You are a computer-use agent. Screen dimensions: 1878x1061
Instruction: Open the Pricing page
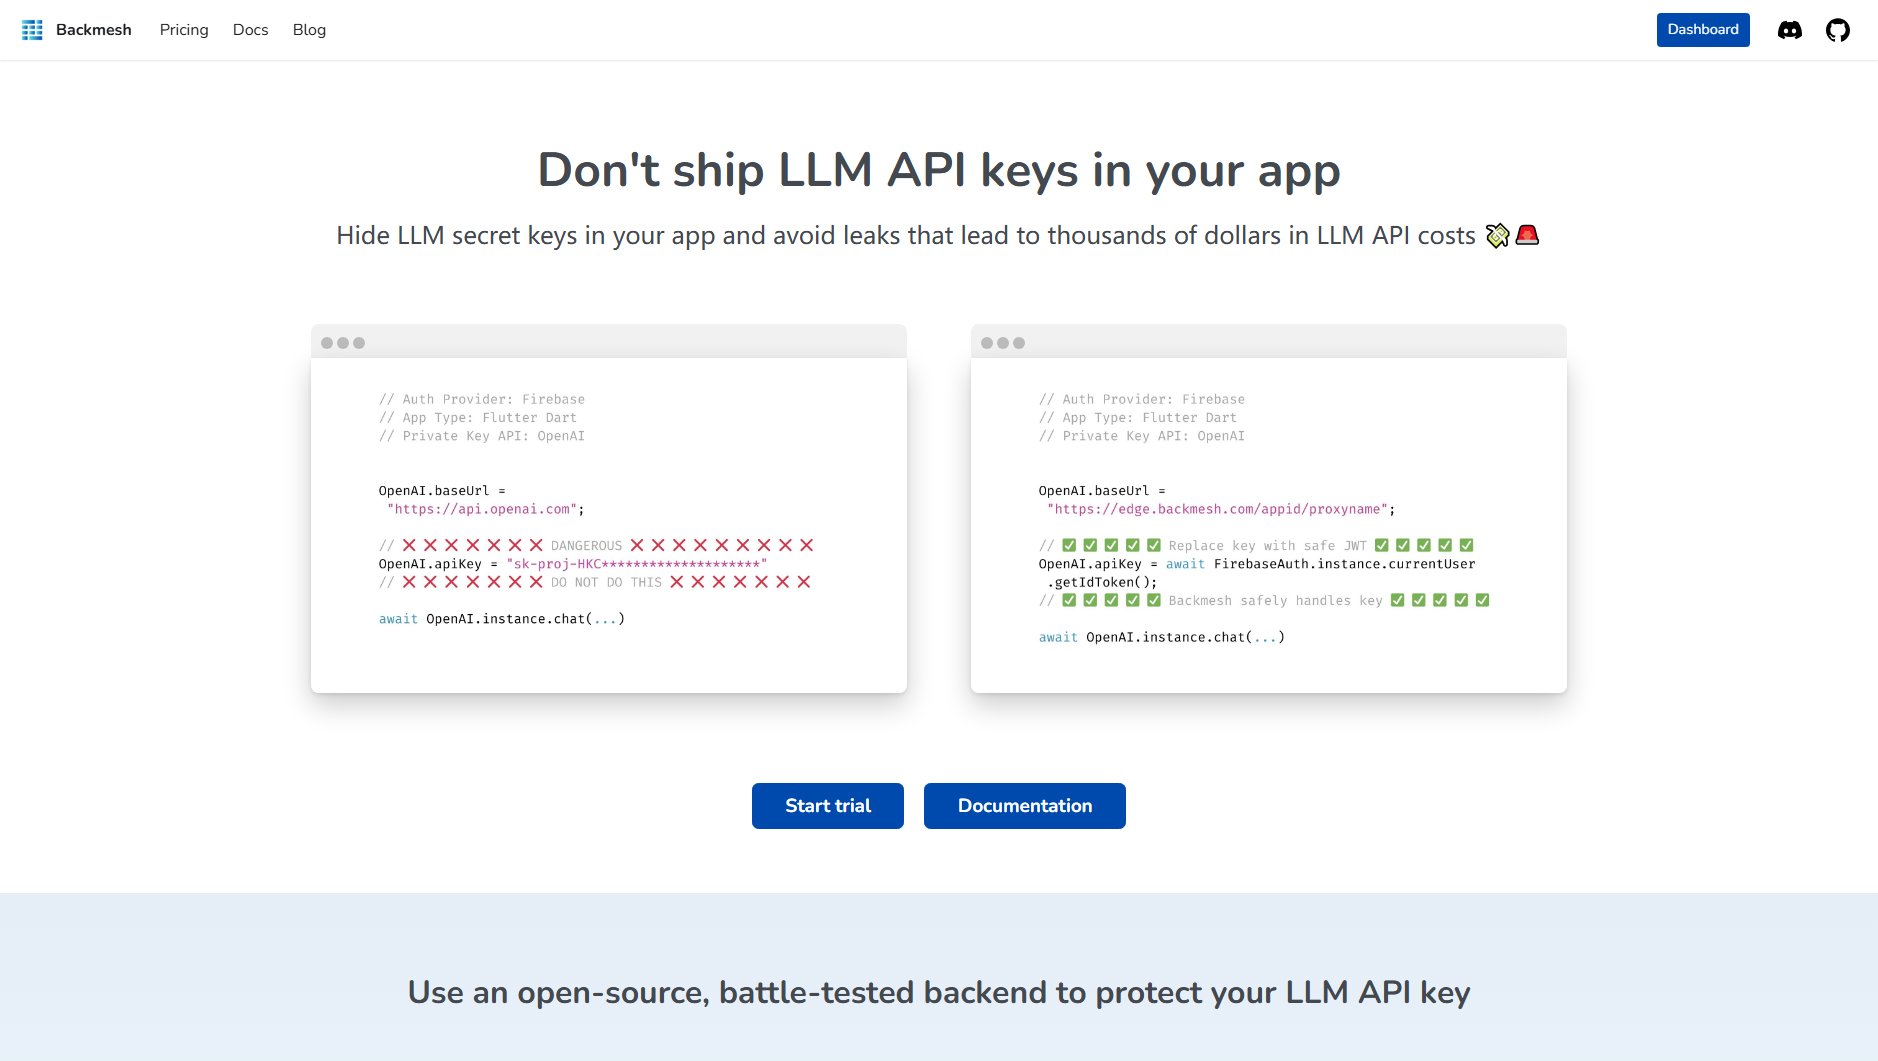click(184, 30)
